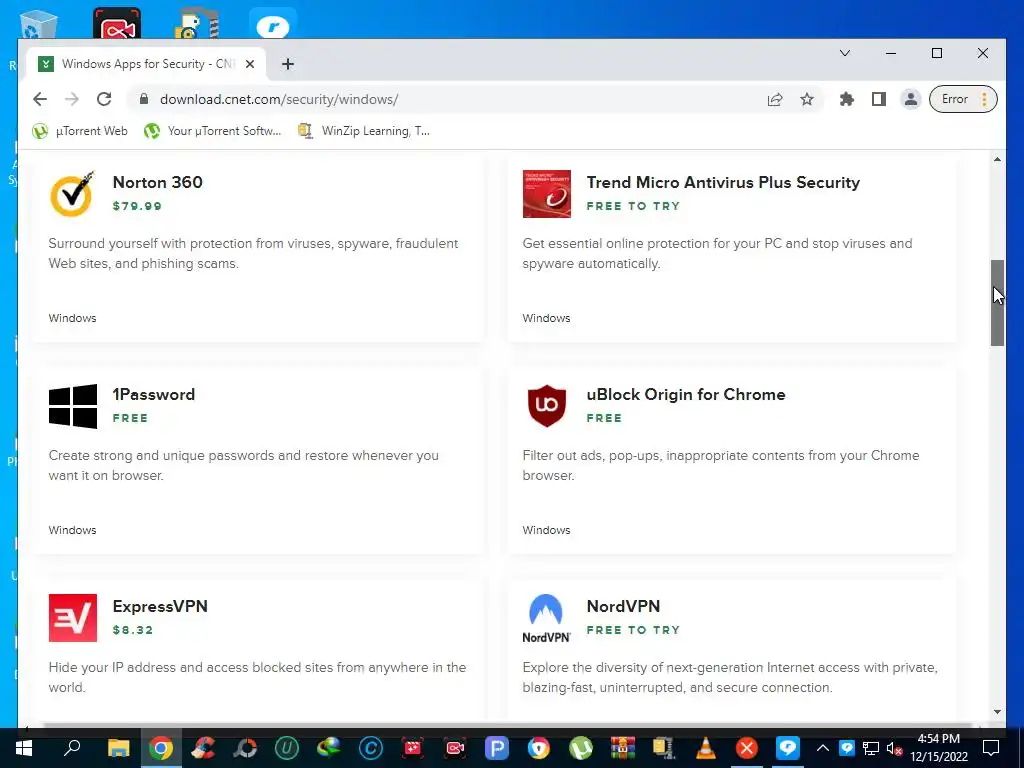This screenshot has width=1024, height=768.
Task: Click the uBlock Origin shield icon
Action: [x=547, y=406]
